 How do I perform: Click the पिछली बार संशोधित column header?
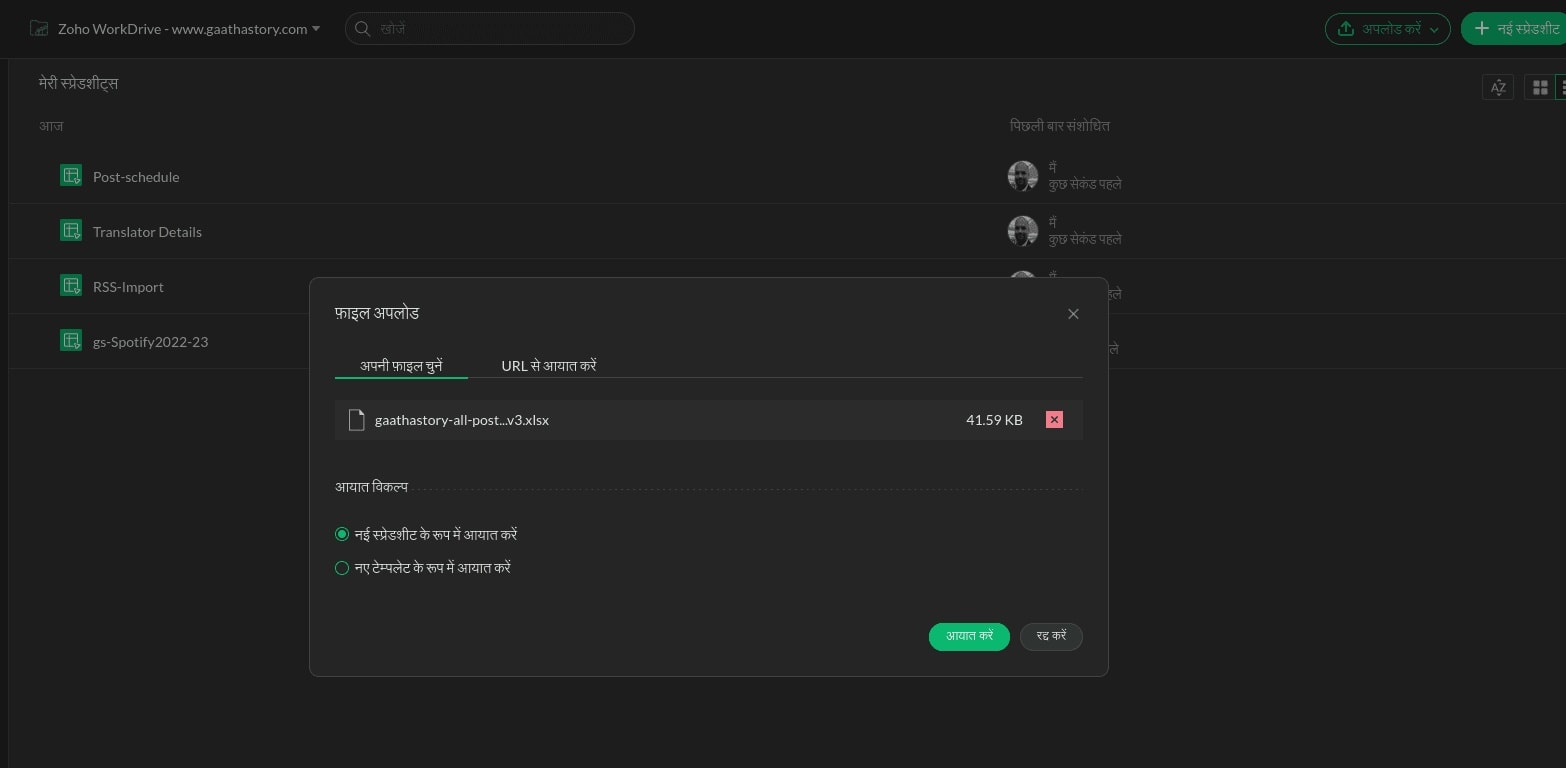point(1060,126)
